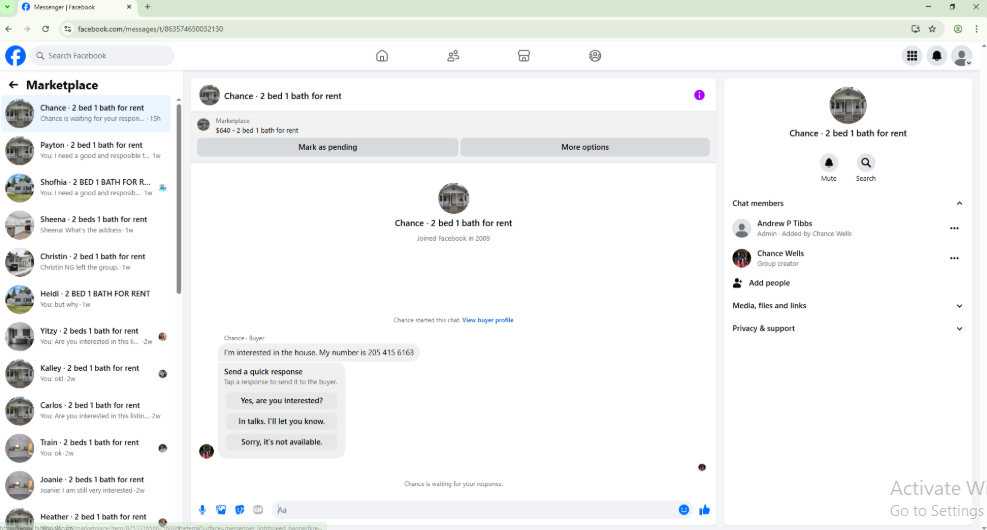Click the back arrow beside Marketplace heading
The height and width of the screenshot is (530, 987).
coord(13,84)
